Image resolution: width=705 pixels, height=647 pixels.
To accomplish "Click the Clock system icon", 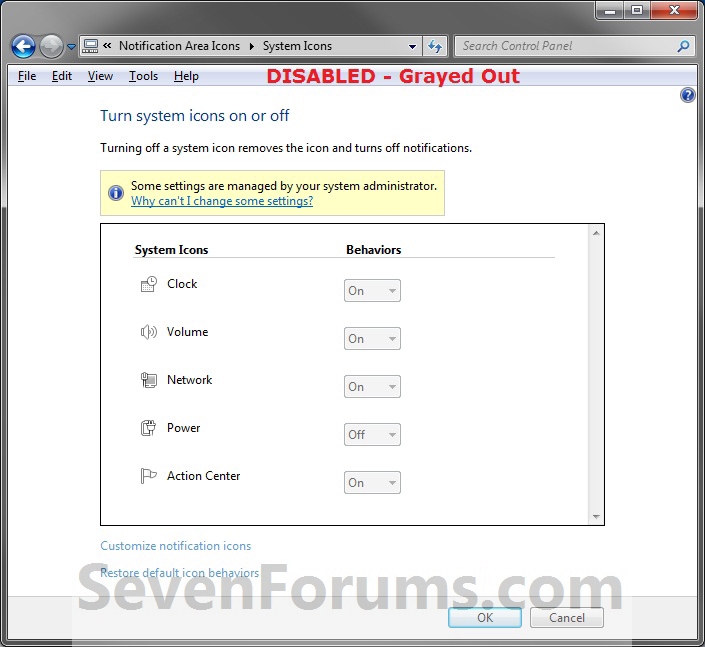I will pyautogui.click(x=149, y=284).
